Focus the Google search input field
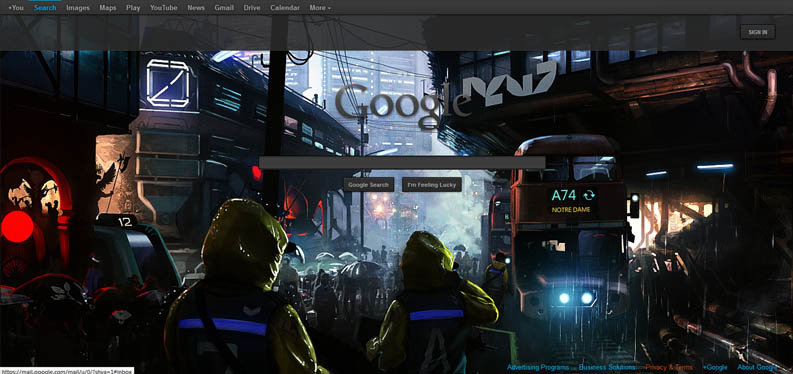This screenshot has height=374, width=793. click(x=402, y=162)
